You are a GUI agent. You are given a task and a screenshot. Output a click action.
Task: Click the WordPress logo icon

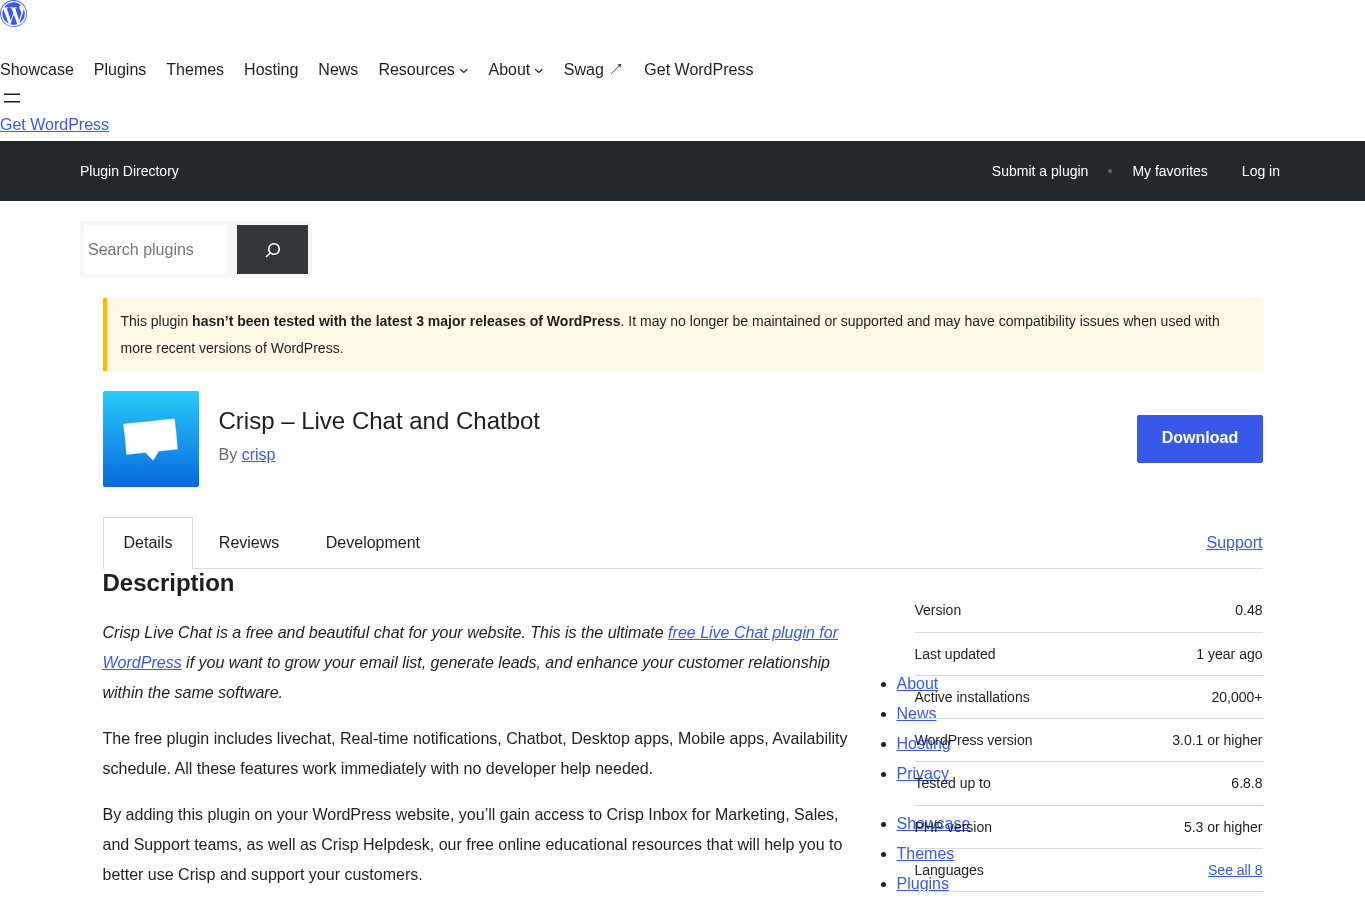pos(13,13)
